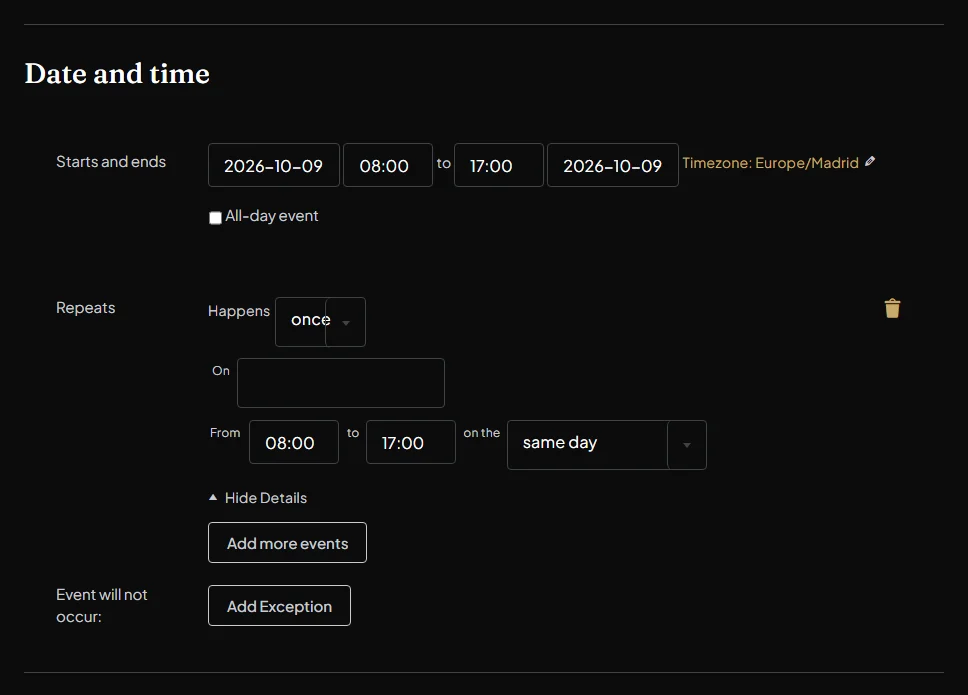Focus the end date field beside Timezone
The height and width of the screenshot is (695, 968).
612,165
